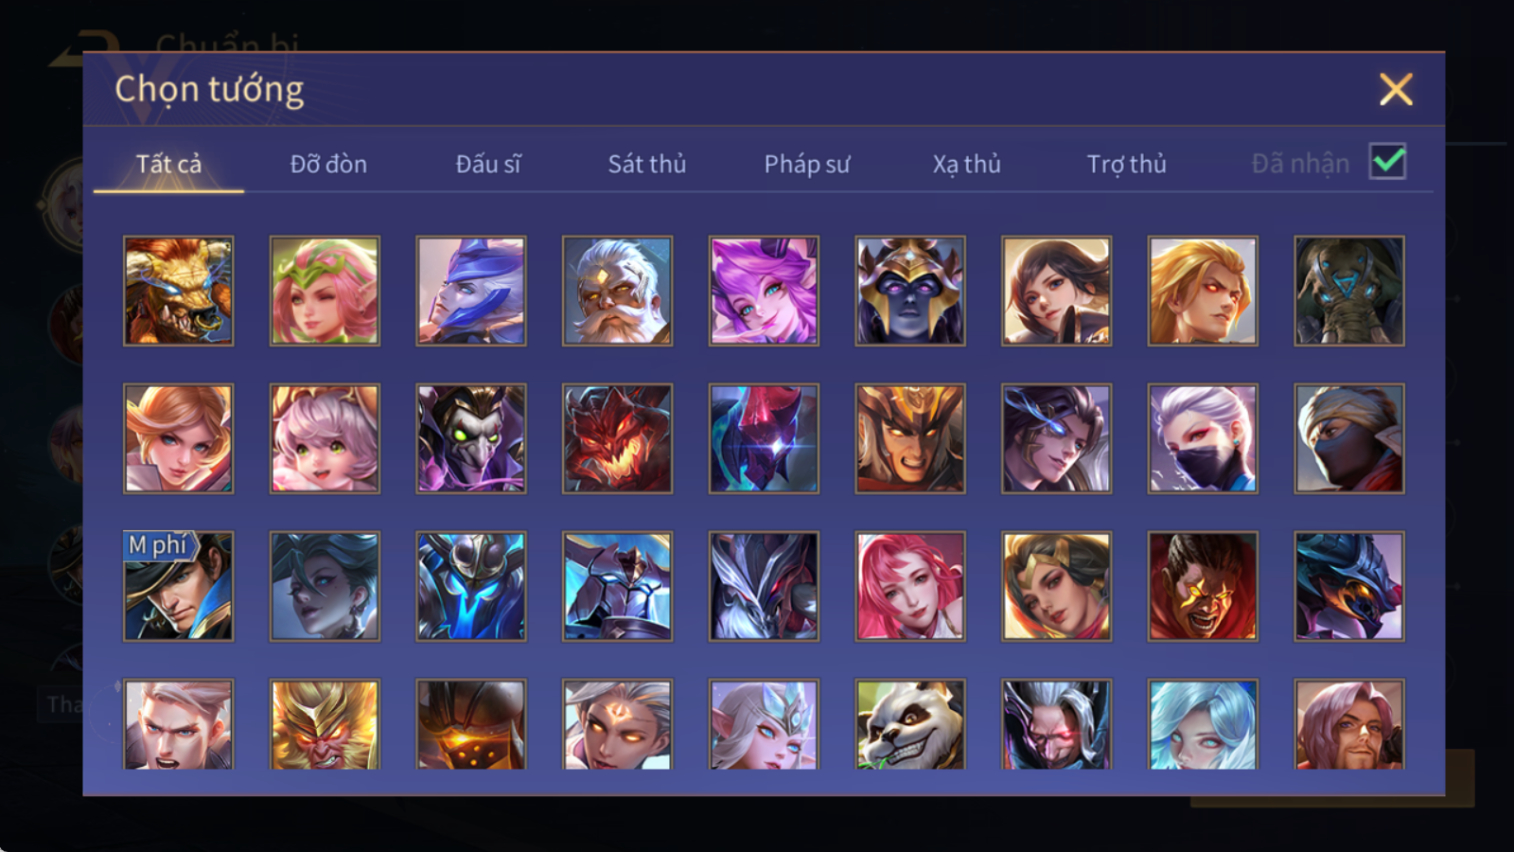Select the panda hero portrait
This screenshot has height=852, width=1514.
[910, 724]
